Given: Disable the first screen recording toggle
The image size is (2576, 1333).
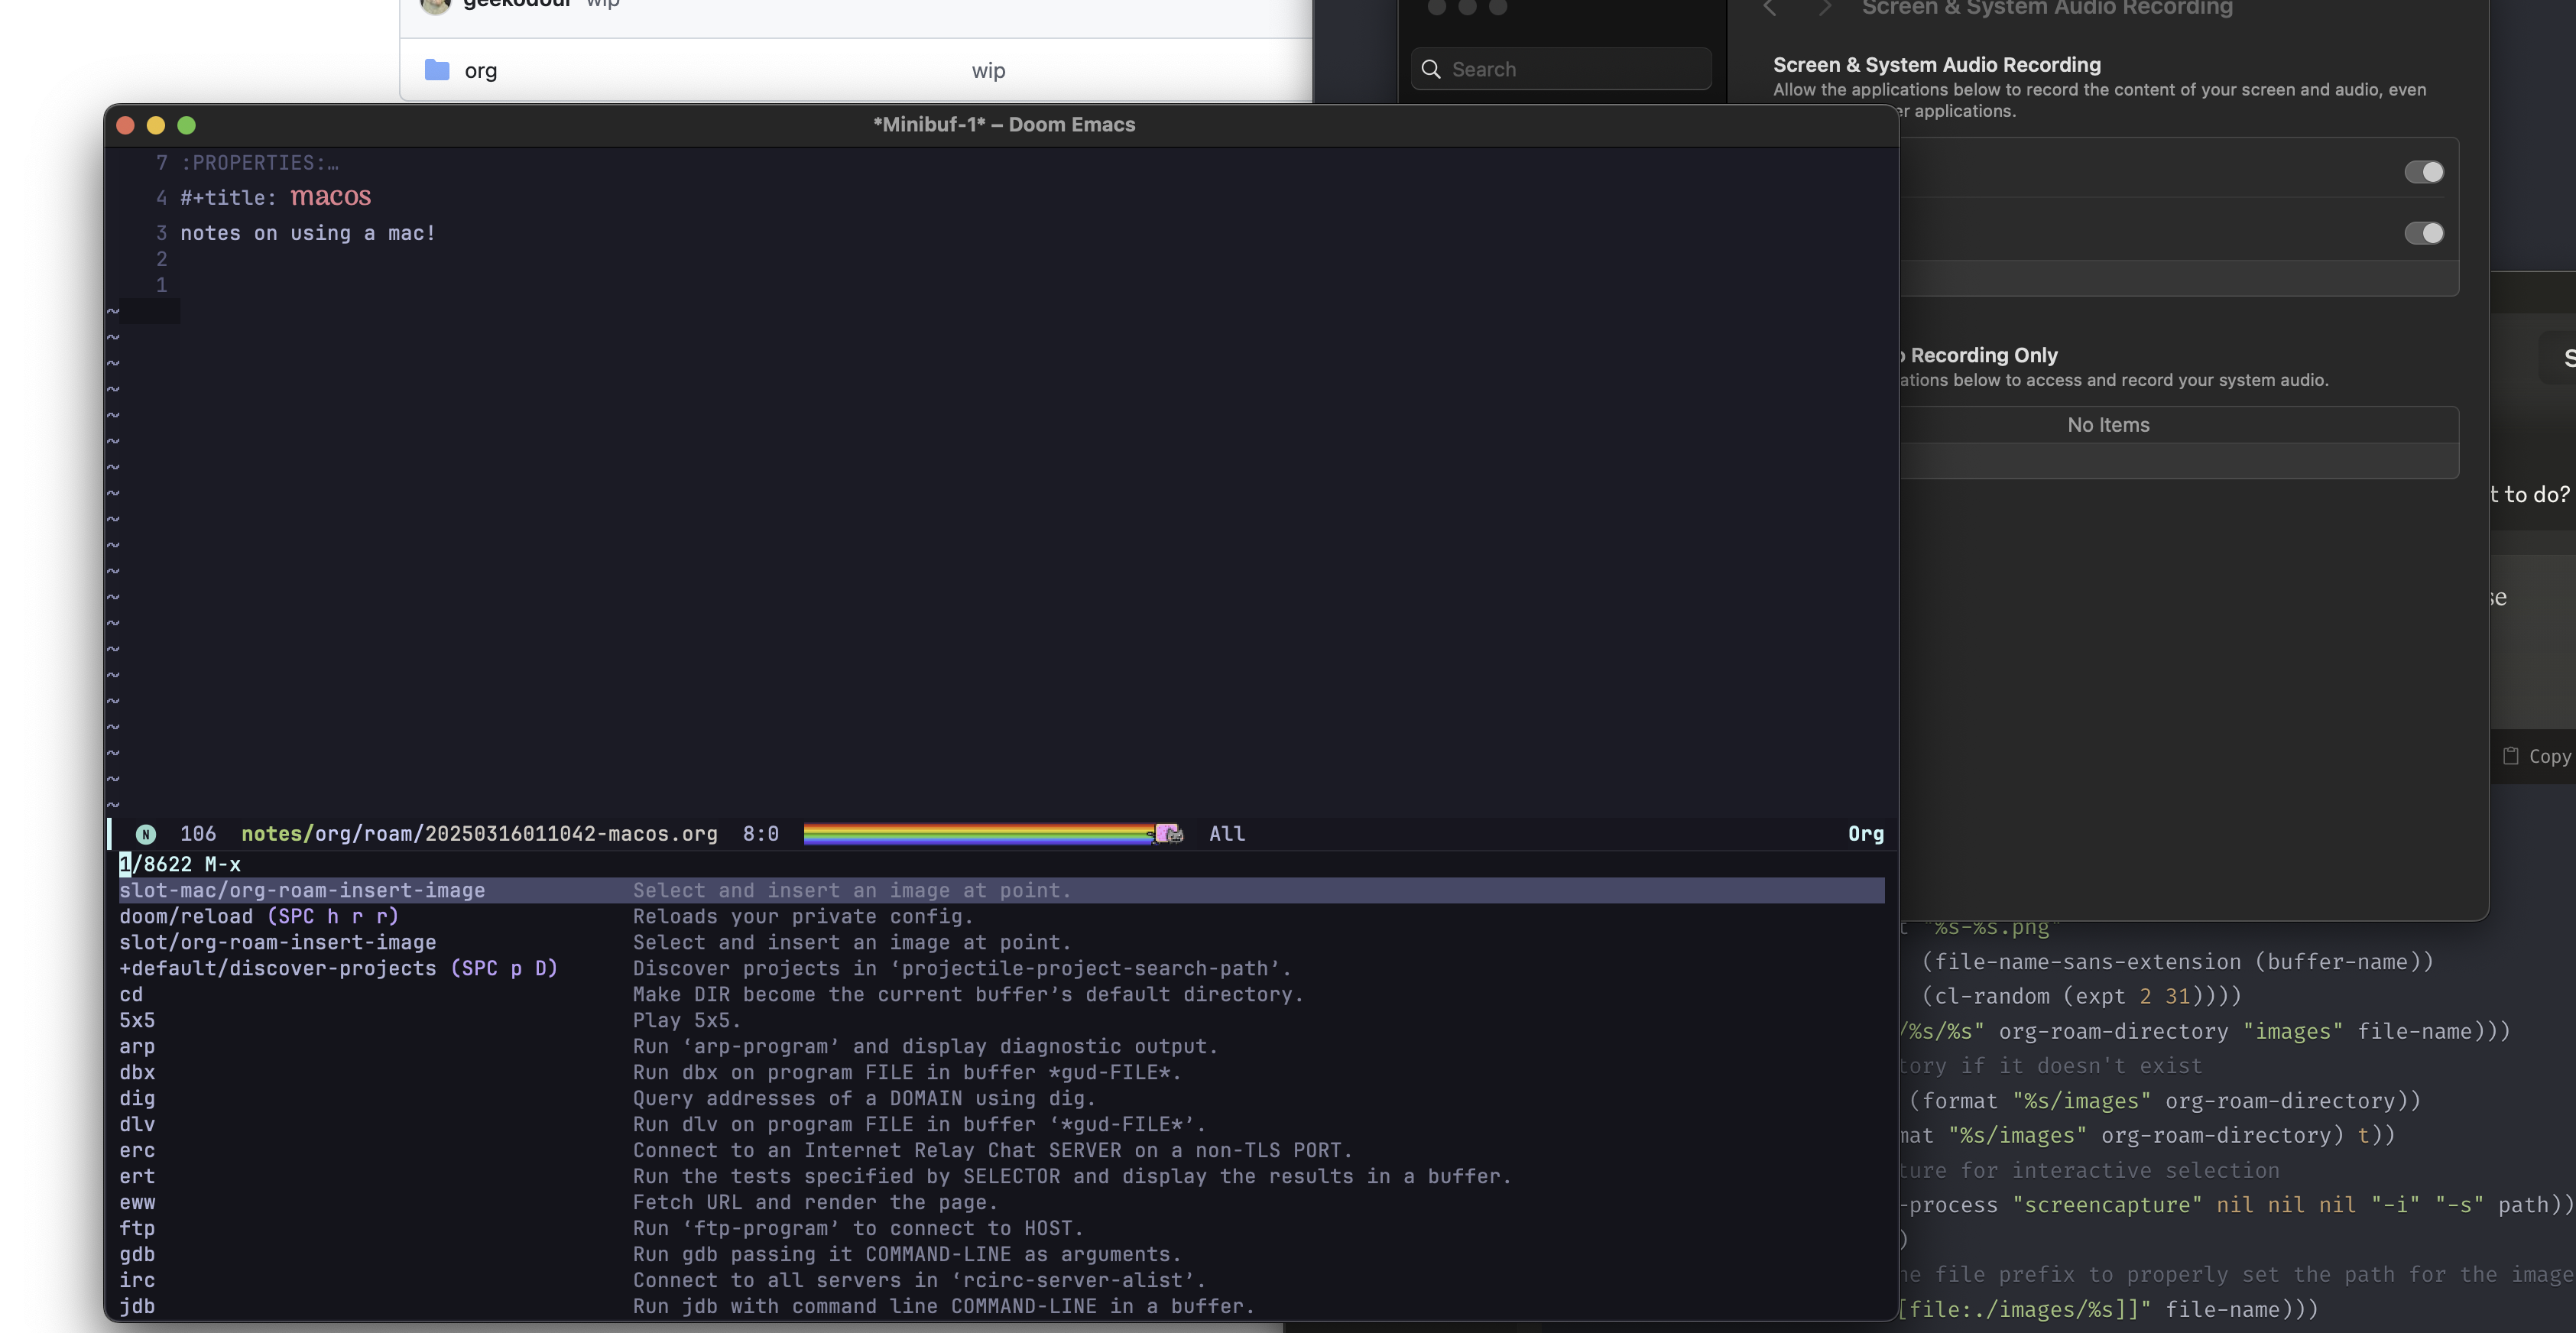Looking at the screenshot, I should [x=2423, y=172].
